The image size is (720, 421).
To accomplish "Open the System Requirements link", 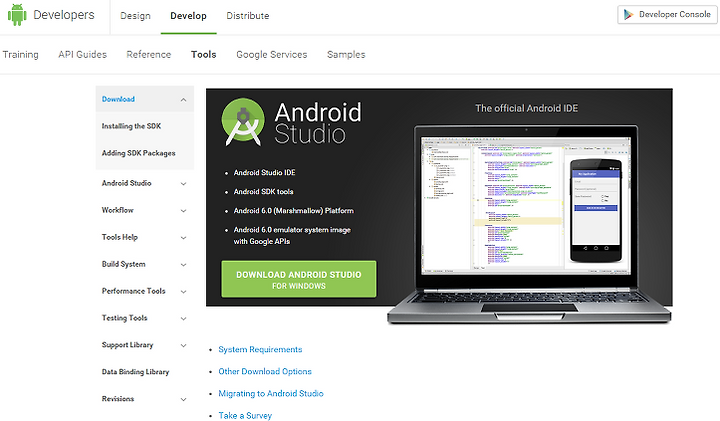I will click(x=260, y=350).
